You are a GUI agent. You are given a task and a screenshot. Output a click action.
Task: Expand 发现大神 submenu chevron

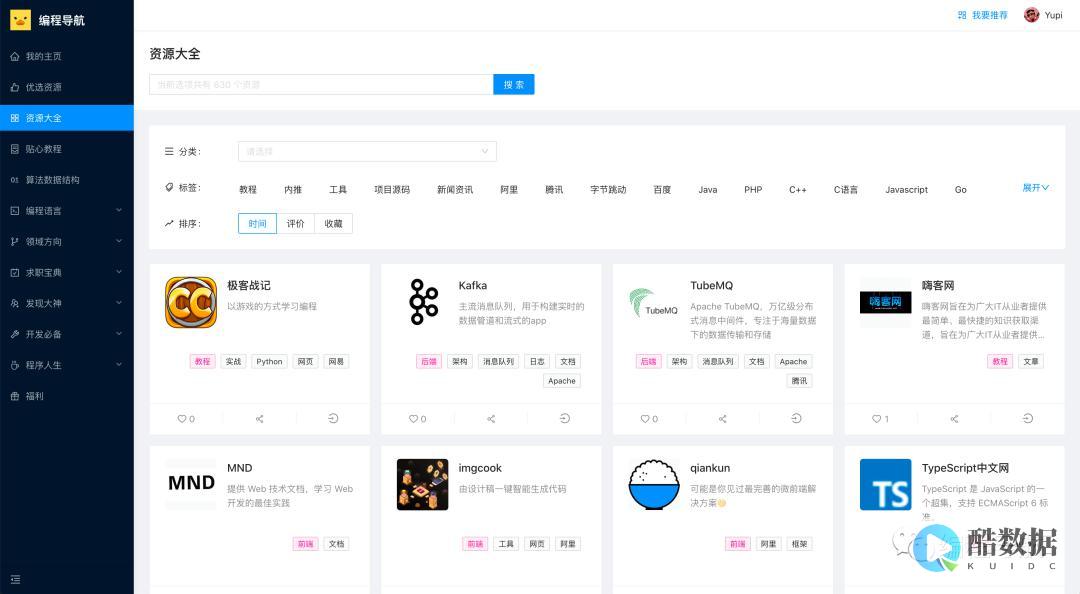[118, 303]
